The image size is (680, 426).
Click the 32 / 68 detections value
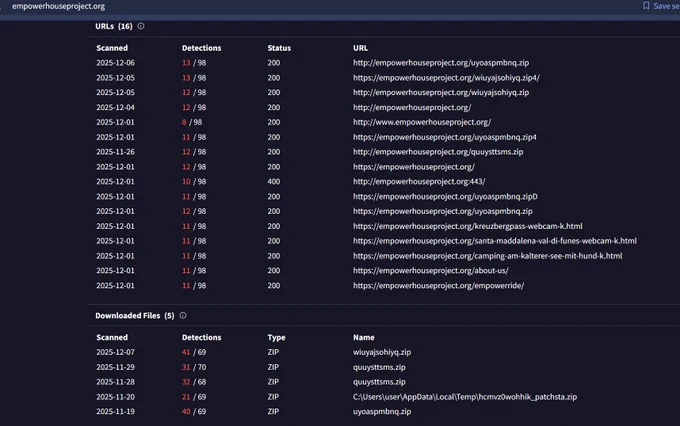coord(194,382)
